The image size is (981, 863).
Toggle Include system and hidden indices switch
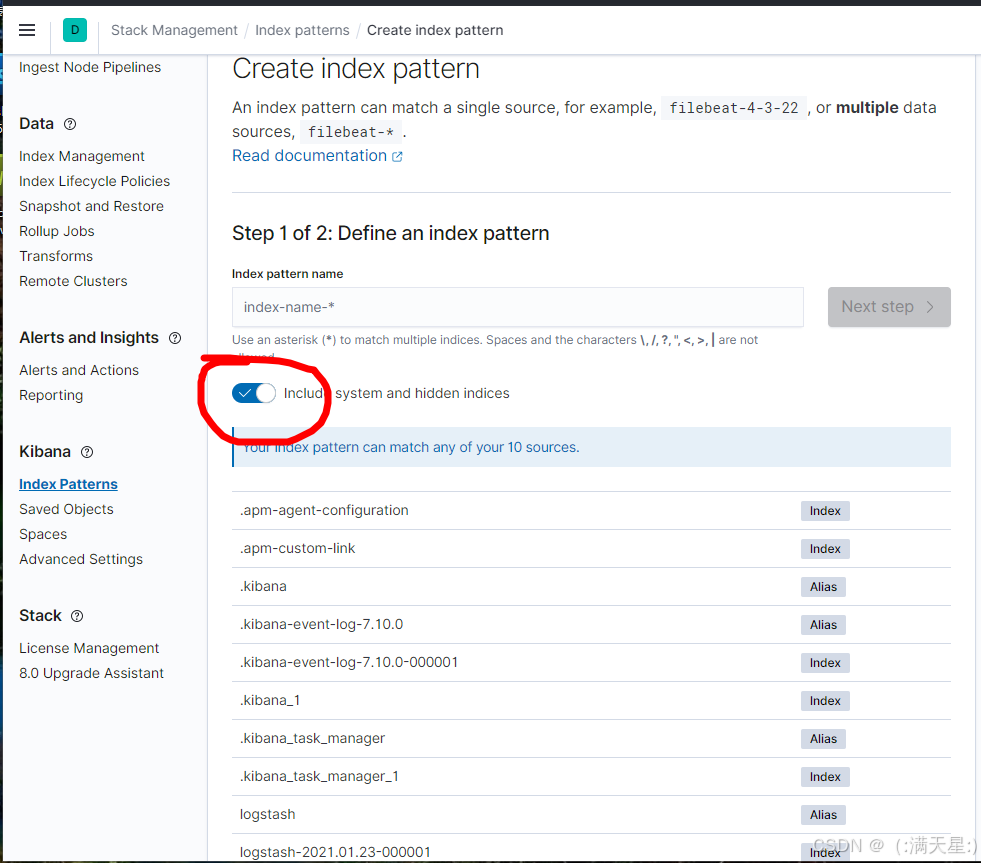(x=253, y=393)
